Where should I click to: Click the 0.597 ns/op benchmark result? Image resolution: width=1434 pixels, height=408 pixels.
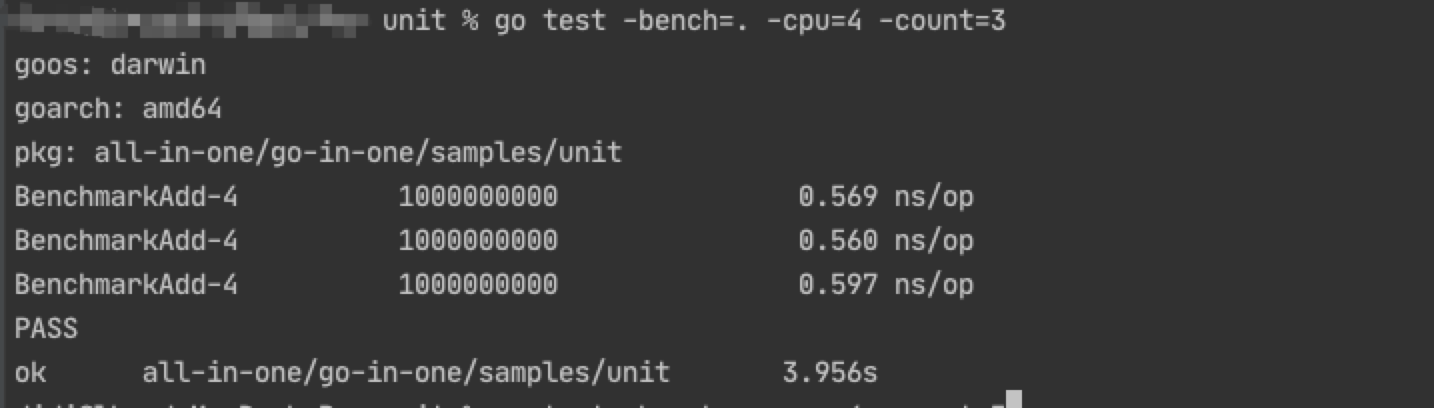[x=885, y=285]
